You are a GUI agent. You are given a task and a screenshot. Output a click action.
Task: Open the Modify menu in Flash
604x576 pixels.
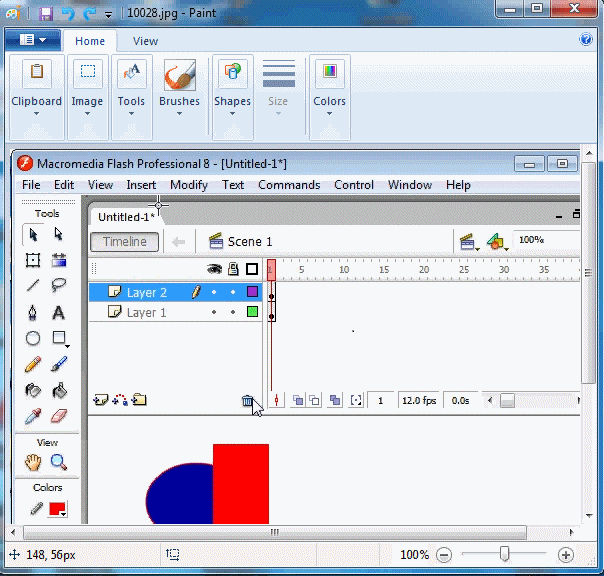(189, 185)
